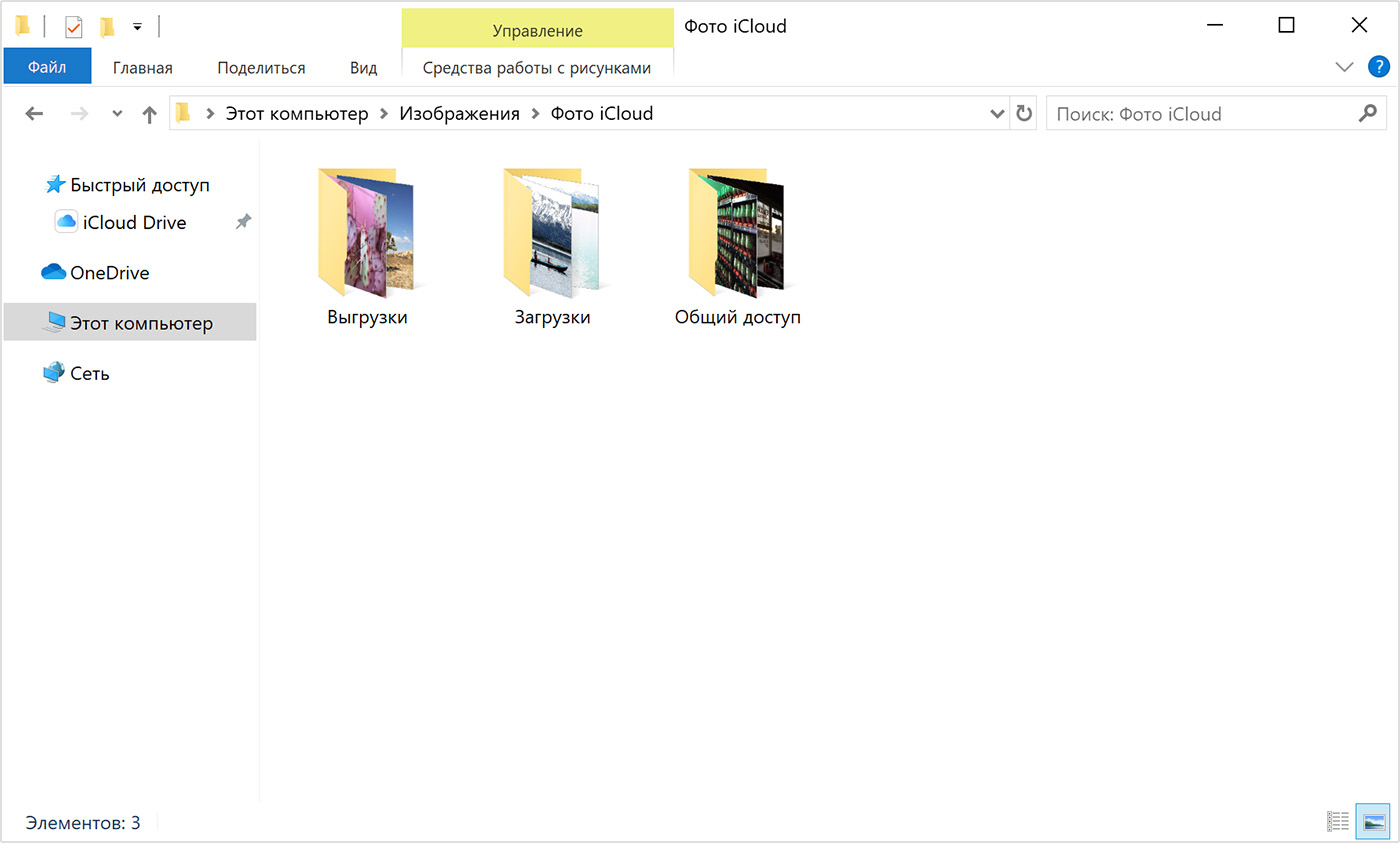Click the Элементов: 3 status text
This screenshot has width=1400, height=844.
[83, 823]
